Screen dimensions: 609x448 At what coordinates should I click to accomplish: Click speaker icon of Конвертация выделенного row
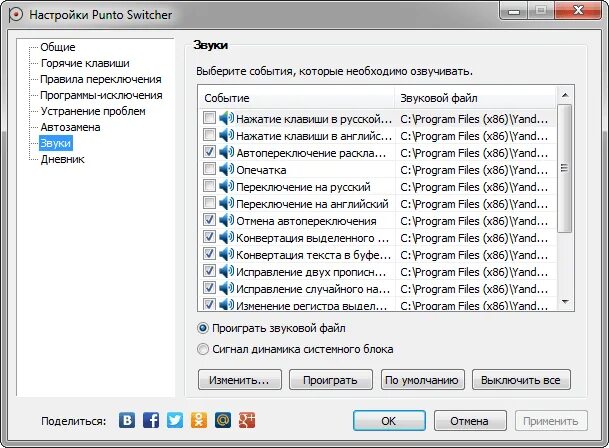click(226, 237)
